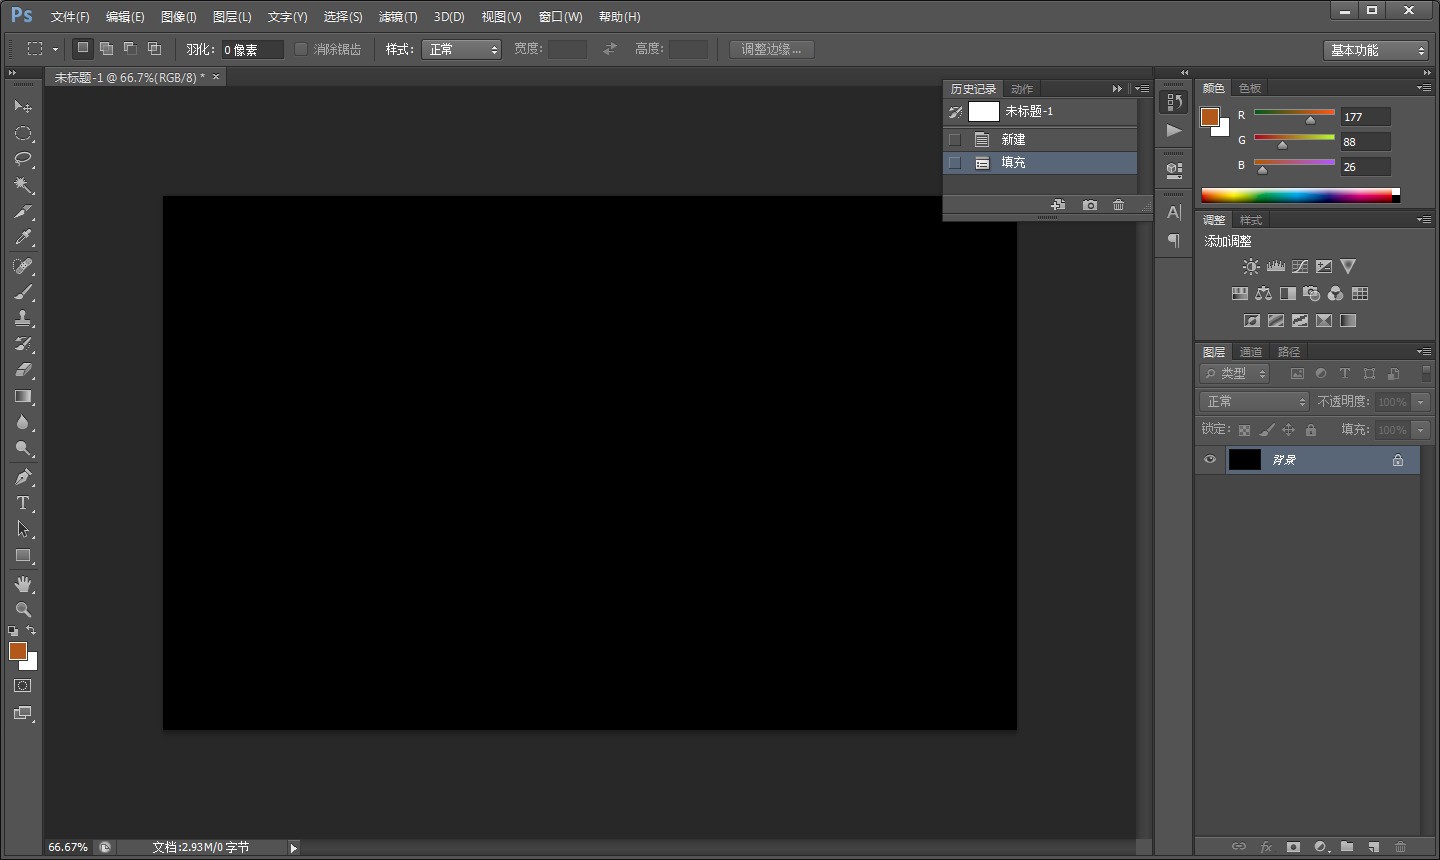
Task: Click the foreground color swatch in toolbar
Action: (x=17, y=651)
